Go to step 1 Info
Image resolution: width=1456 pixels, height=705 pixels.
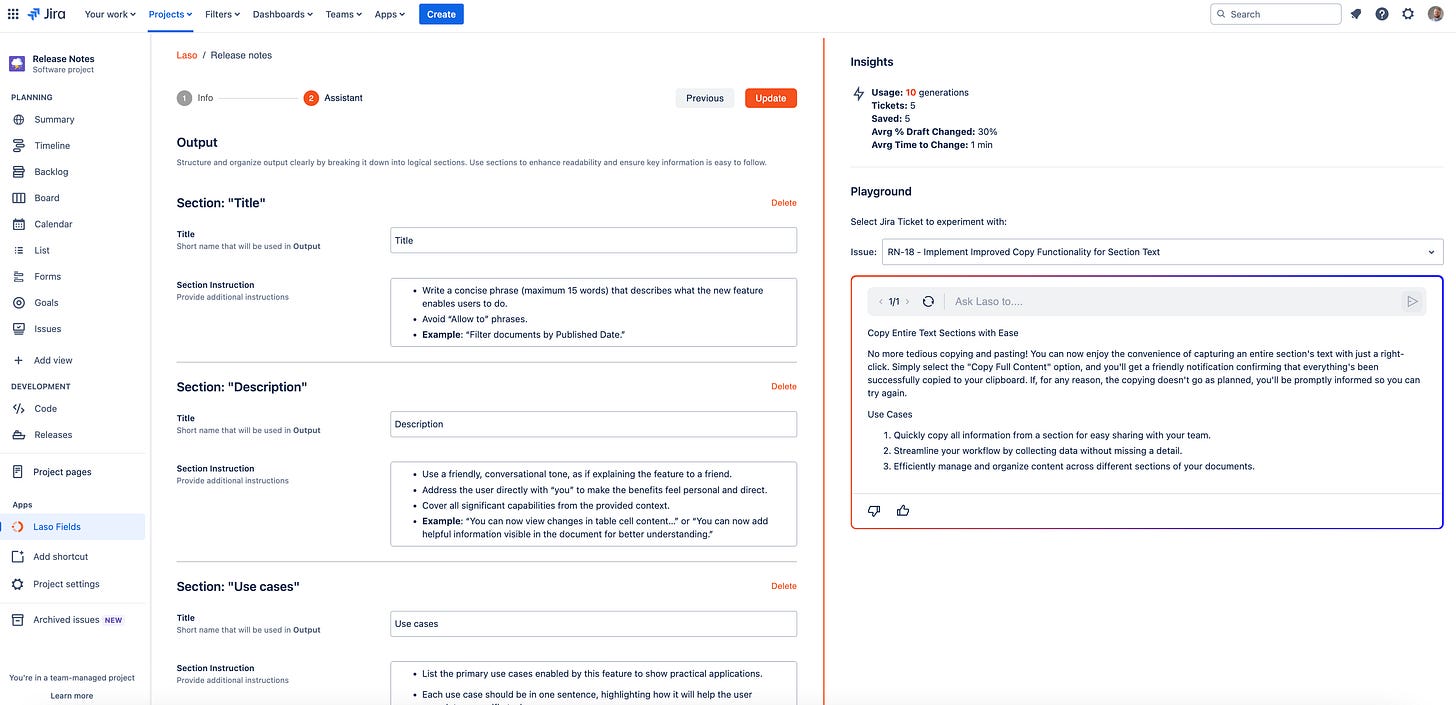tap(195, 98)
